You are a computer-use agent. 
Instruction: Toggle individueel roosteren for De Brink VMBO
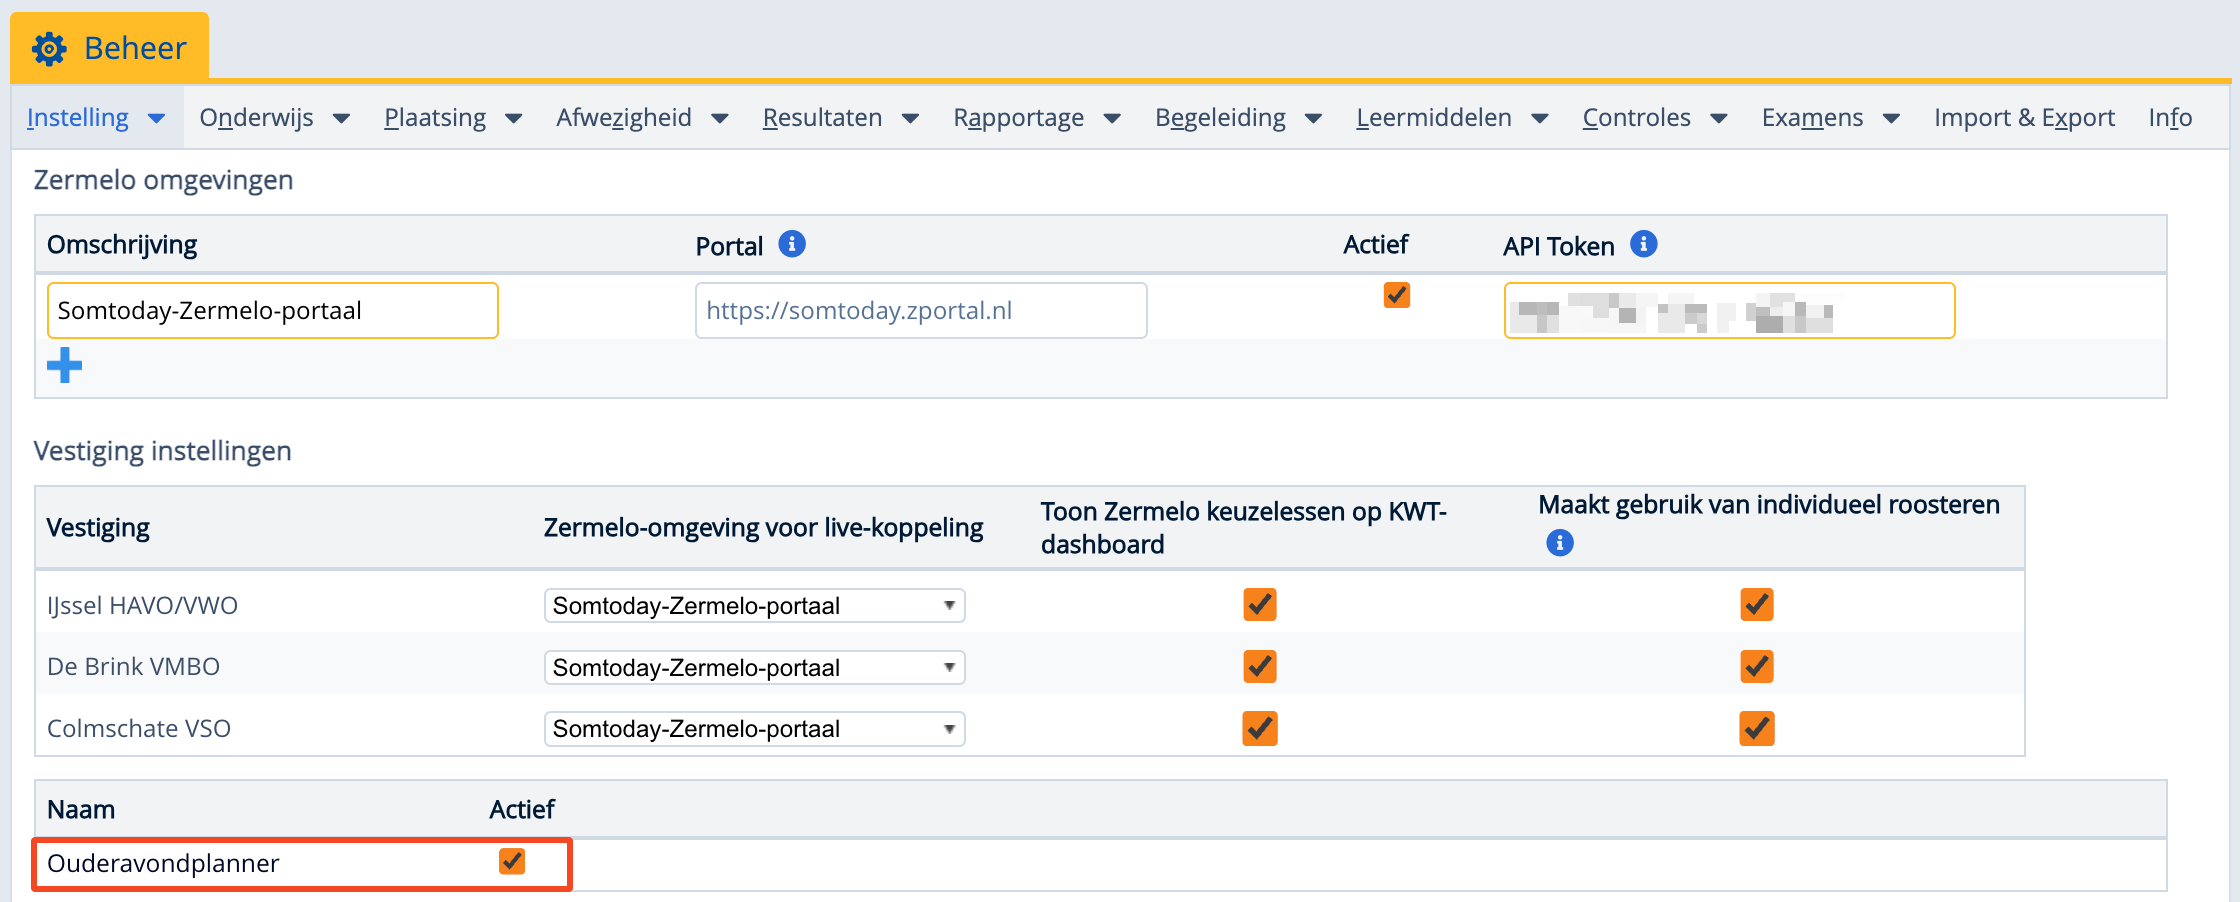coord(1757,667)
